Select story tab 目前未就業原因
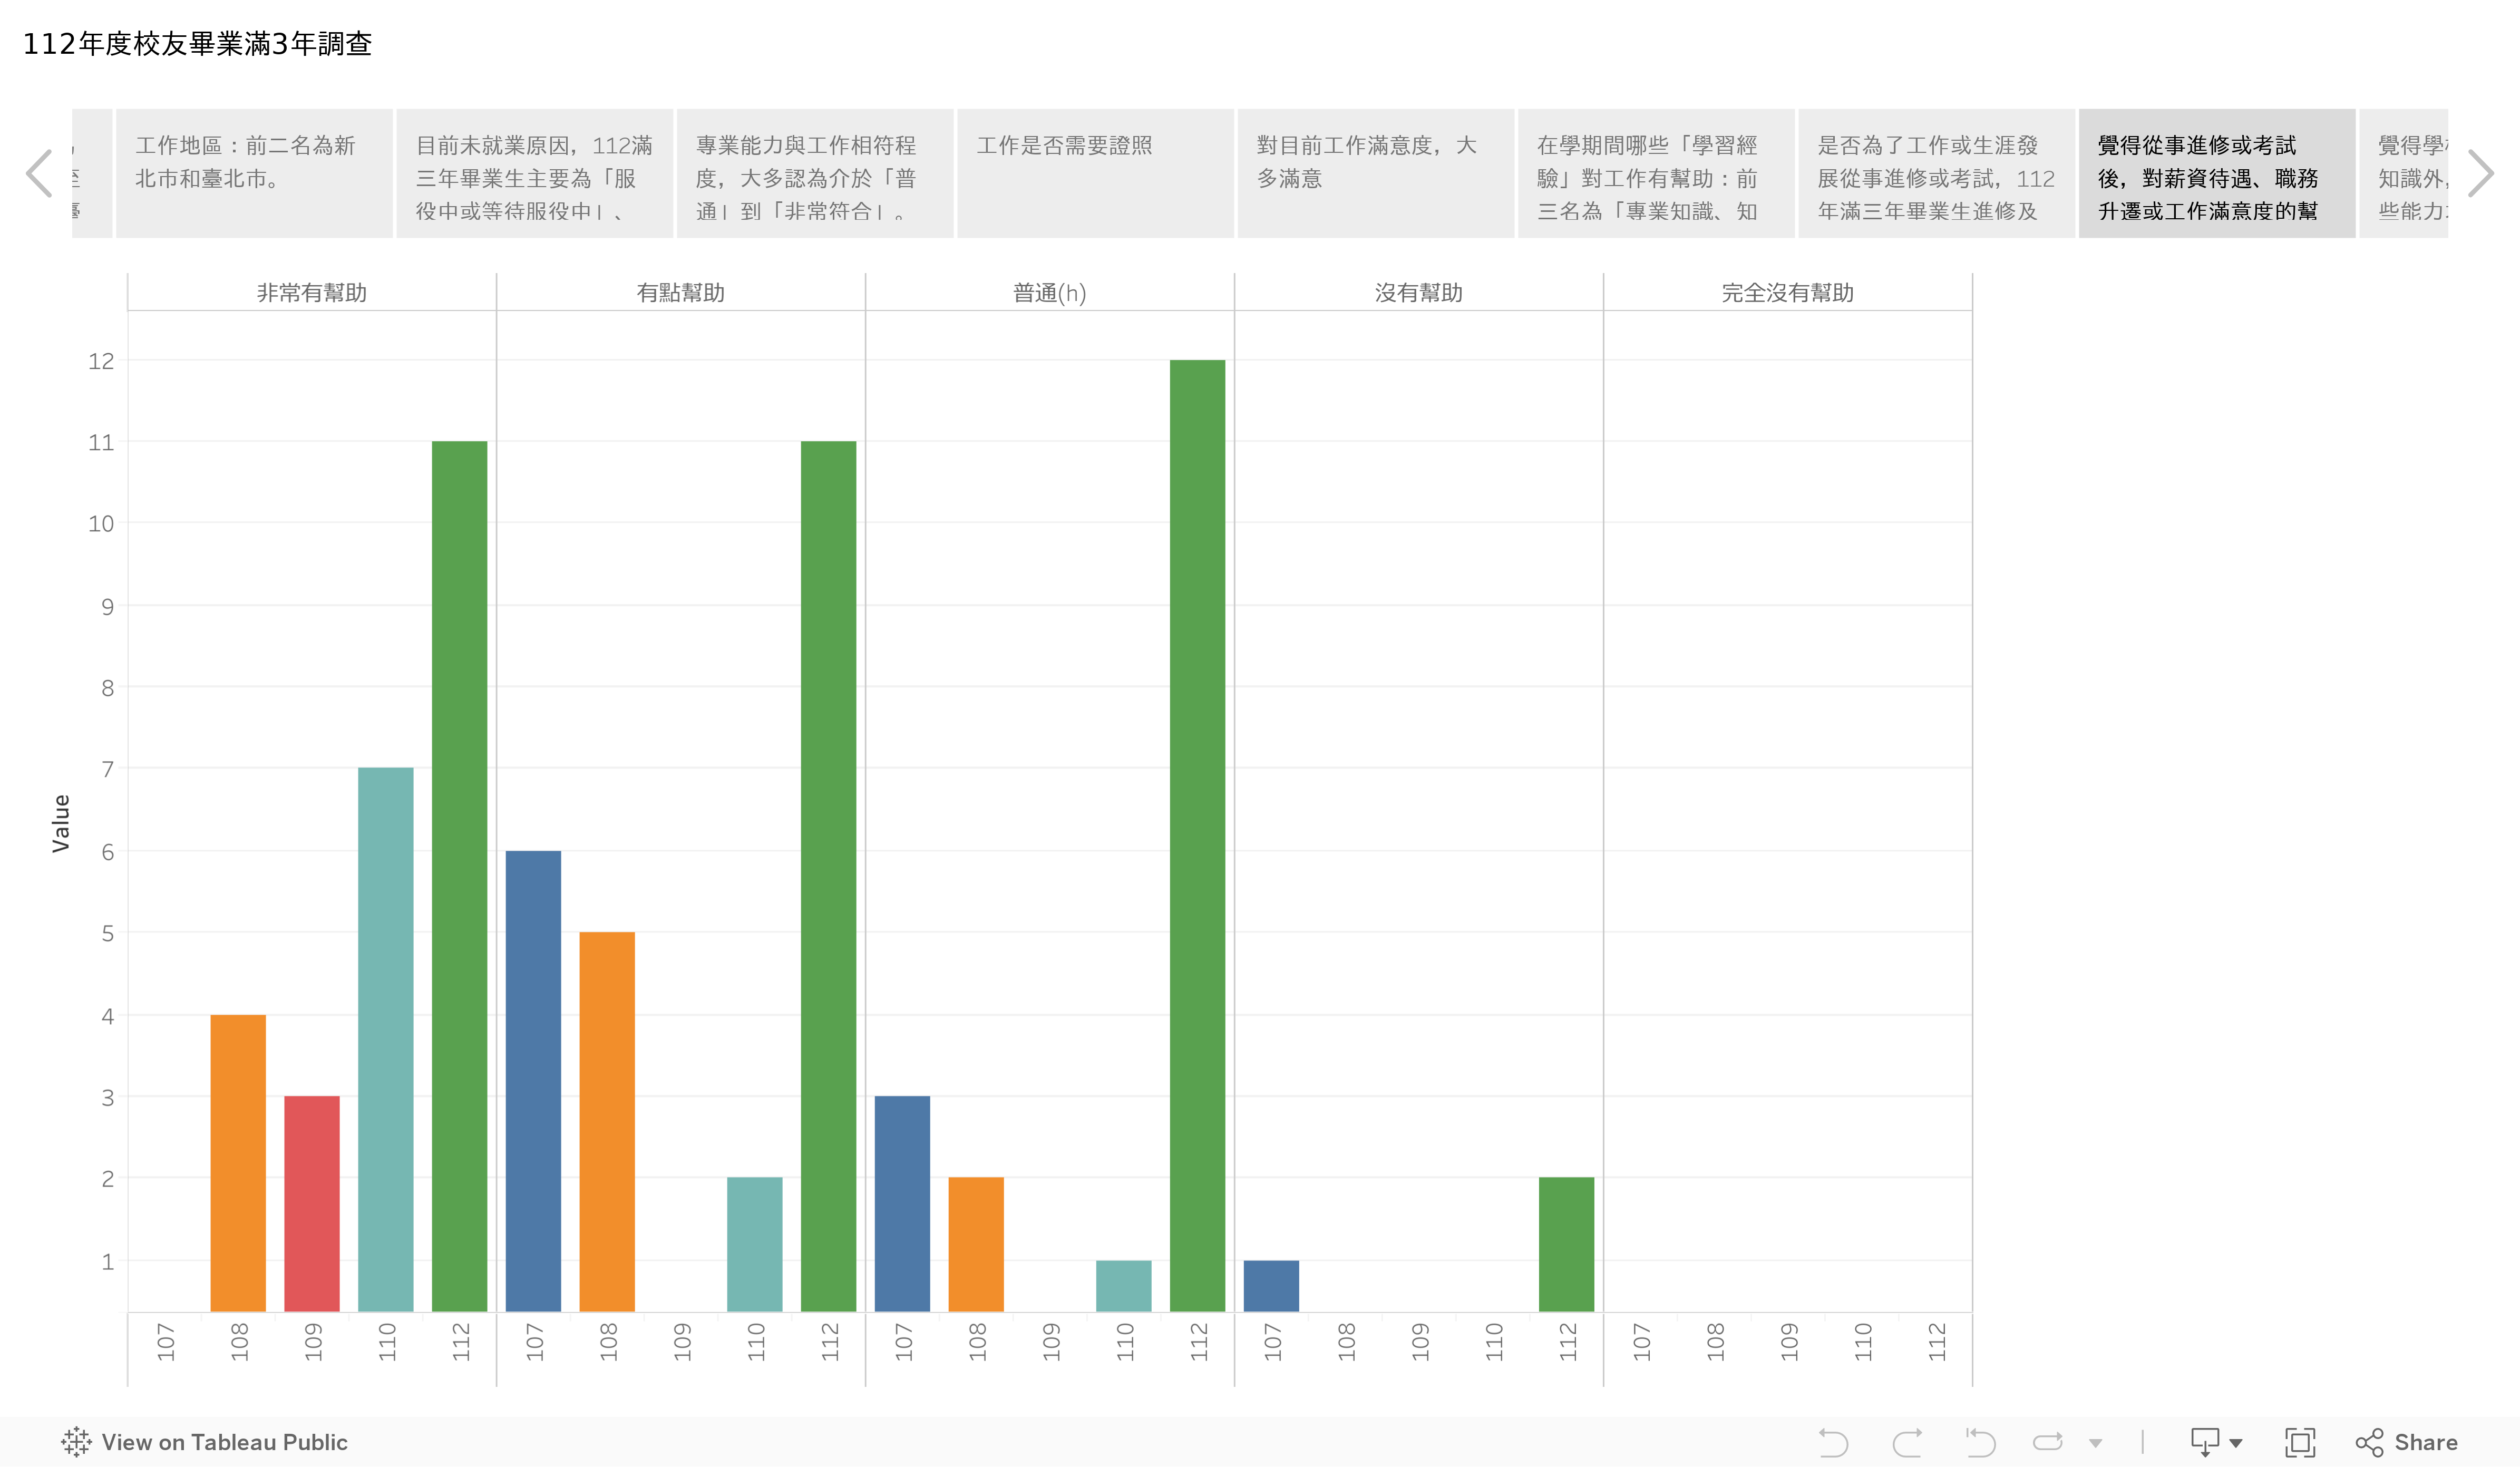 click(535, 173)
